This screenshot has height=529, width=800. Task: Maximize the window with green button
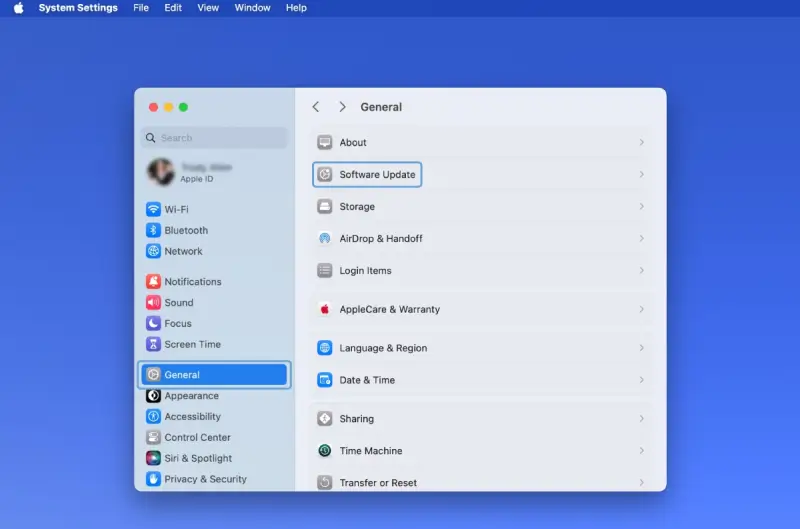click(183, 107)
